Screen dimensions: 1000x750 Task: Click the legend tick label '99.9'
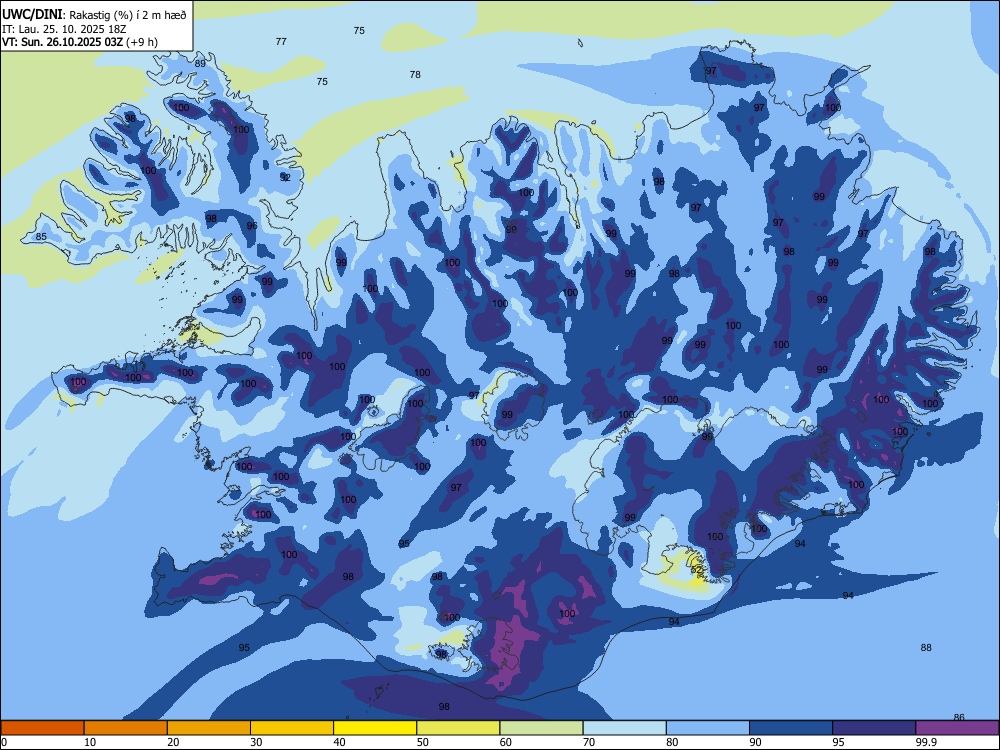(x=925, y=742)
